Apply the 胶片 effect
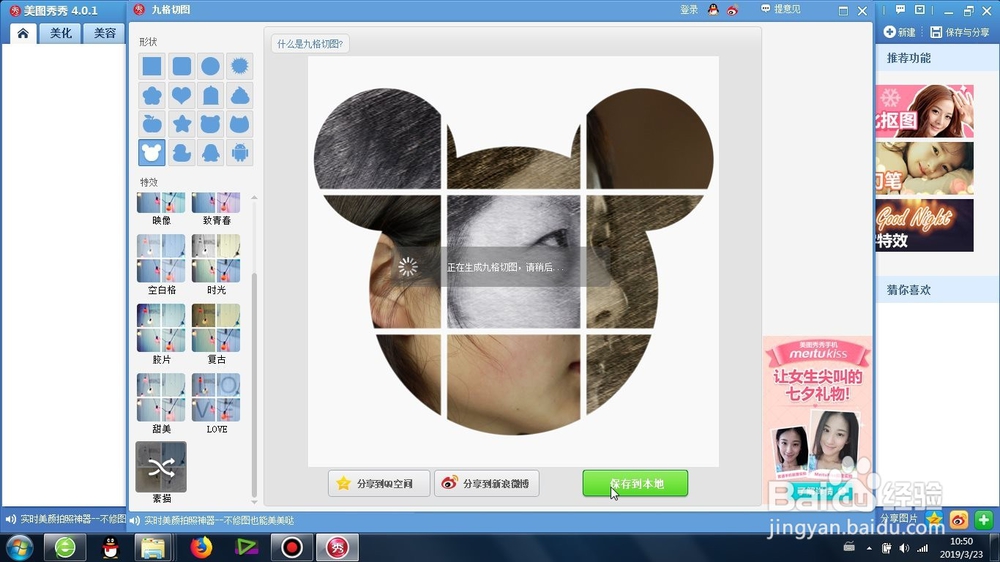1000x562 pixels. click(161, 328)
